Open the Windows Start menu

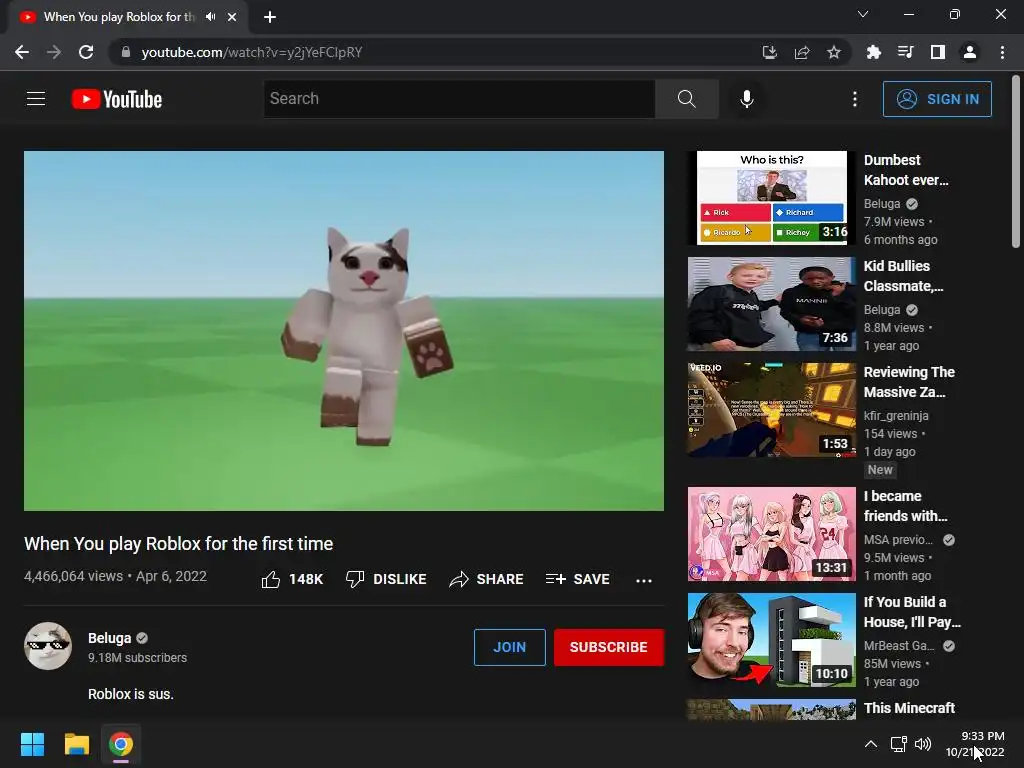pos(32,744)
